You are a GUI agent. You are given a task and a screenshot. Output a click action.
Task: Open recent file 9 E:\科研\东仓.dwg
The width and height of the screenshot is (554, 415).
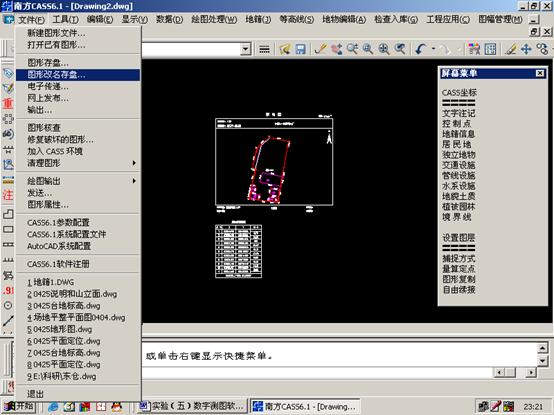(x=78, y=377)
